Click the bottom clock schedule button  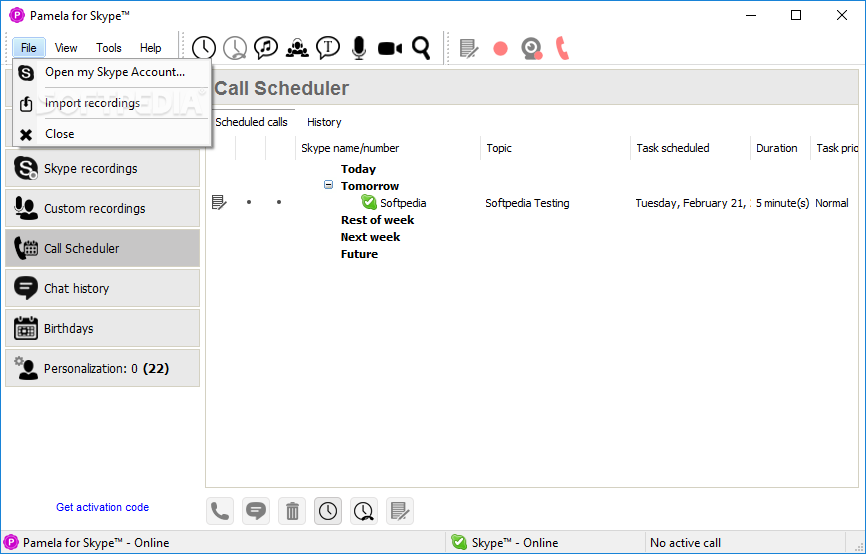tap(328, 511)
